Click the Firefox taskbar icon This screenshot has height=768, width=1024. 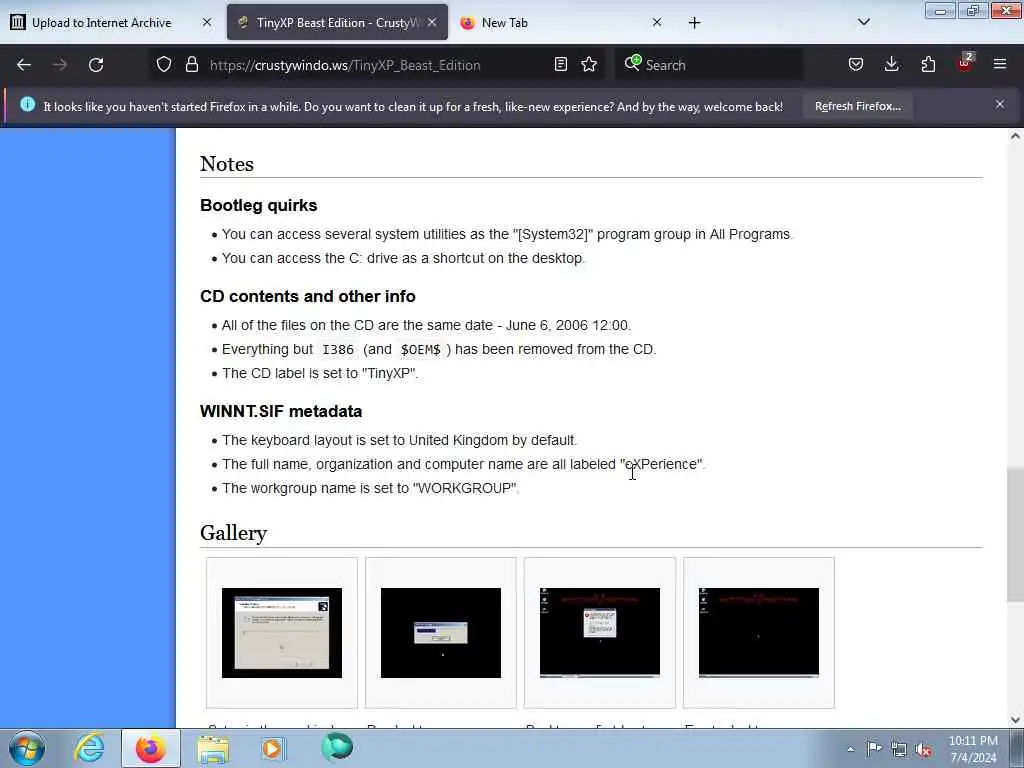click(151, 748)
